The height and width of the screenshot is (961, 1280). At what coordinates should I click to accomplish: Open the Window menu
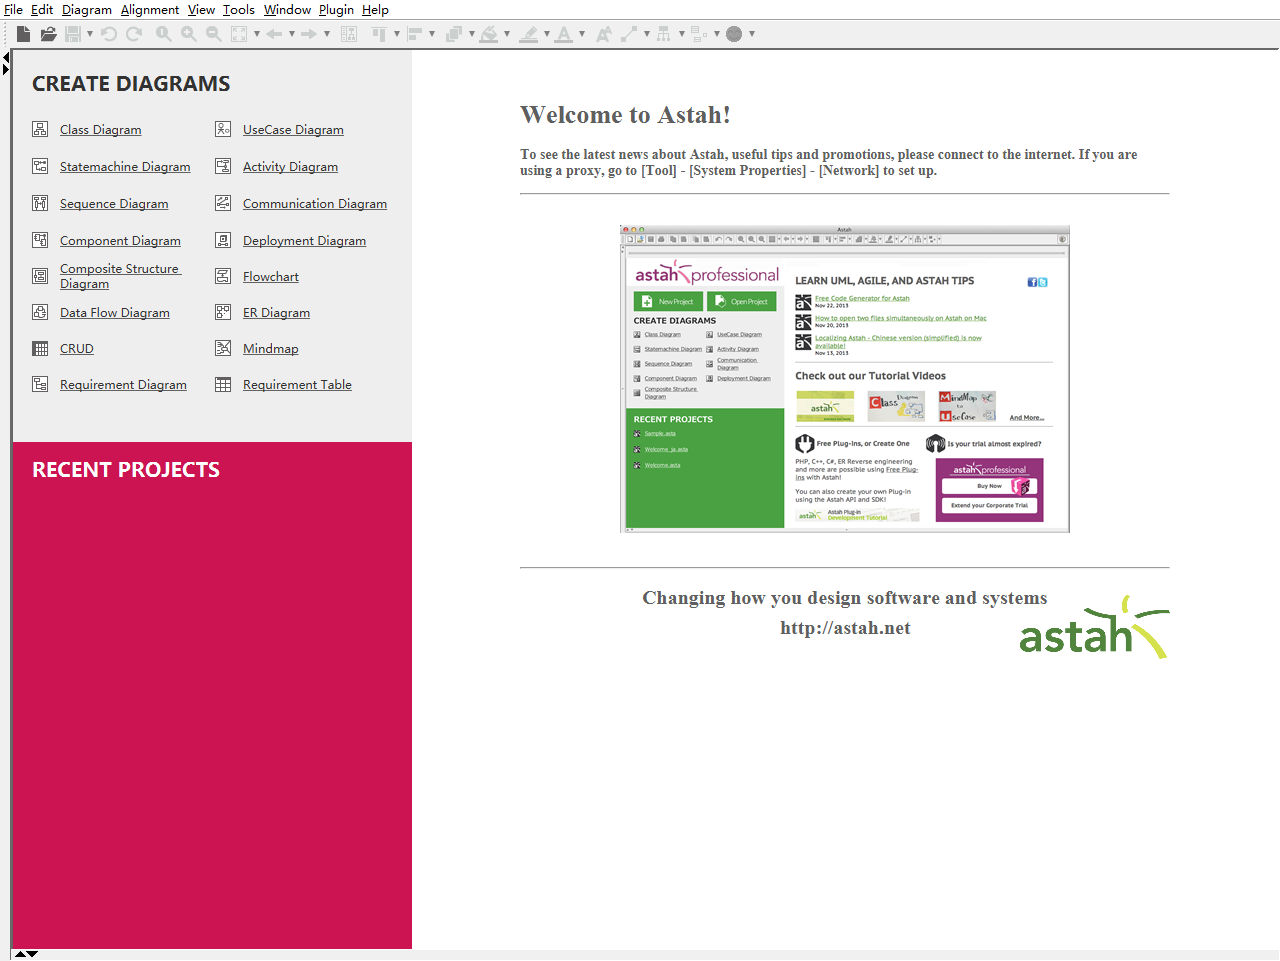pyautogui.click(x=287, y=9)
